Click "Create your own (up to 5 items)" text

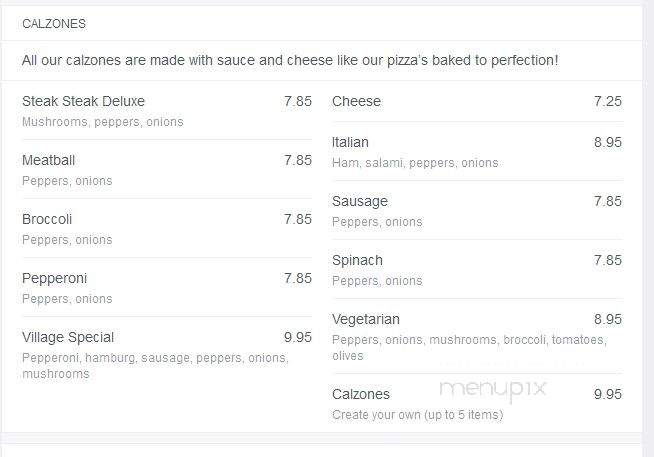(x=418, y=415)
